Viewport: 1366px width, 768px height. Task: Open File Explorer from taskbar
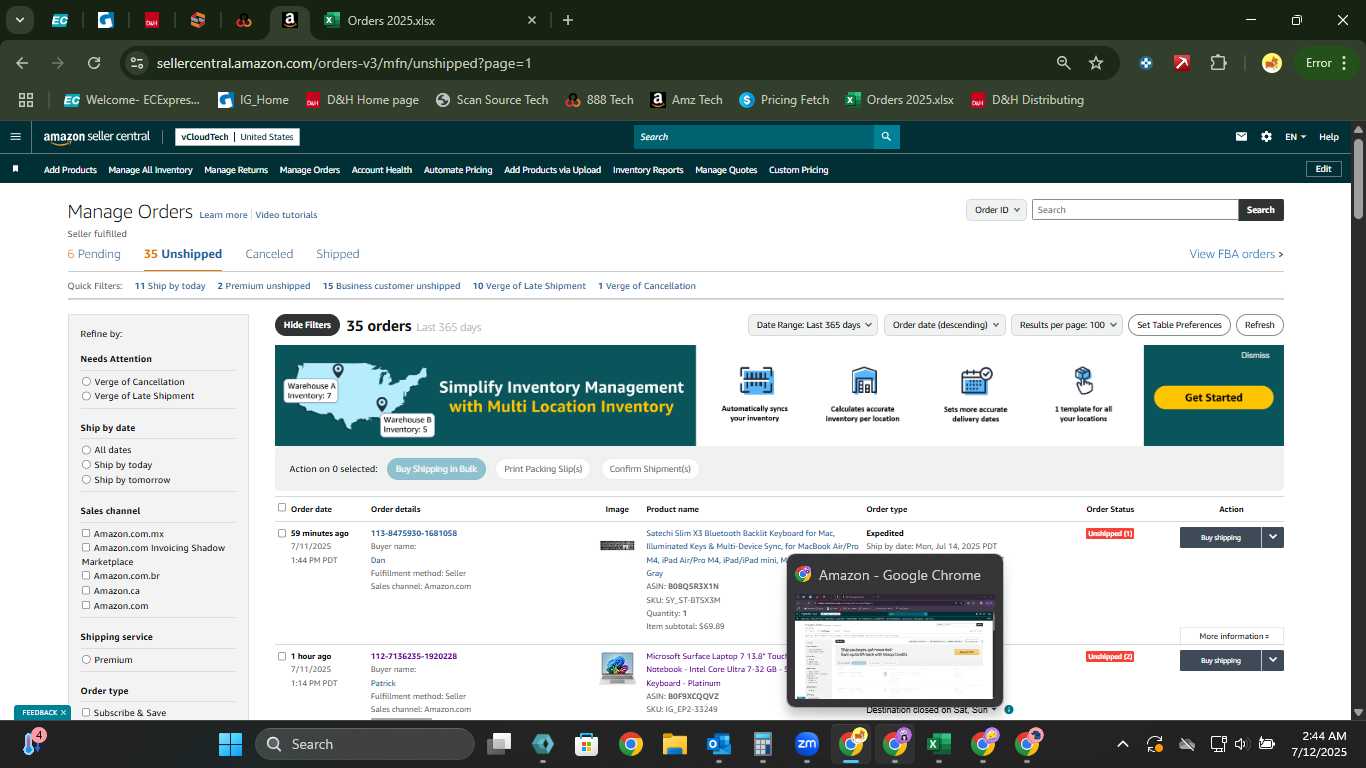point(675,744)
